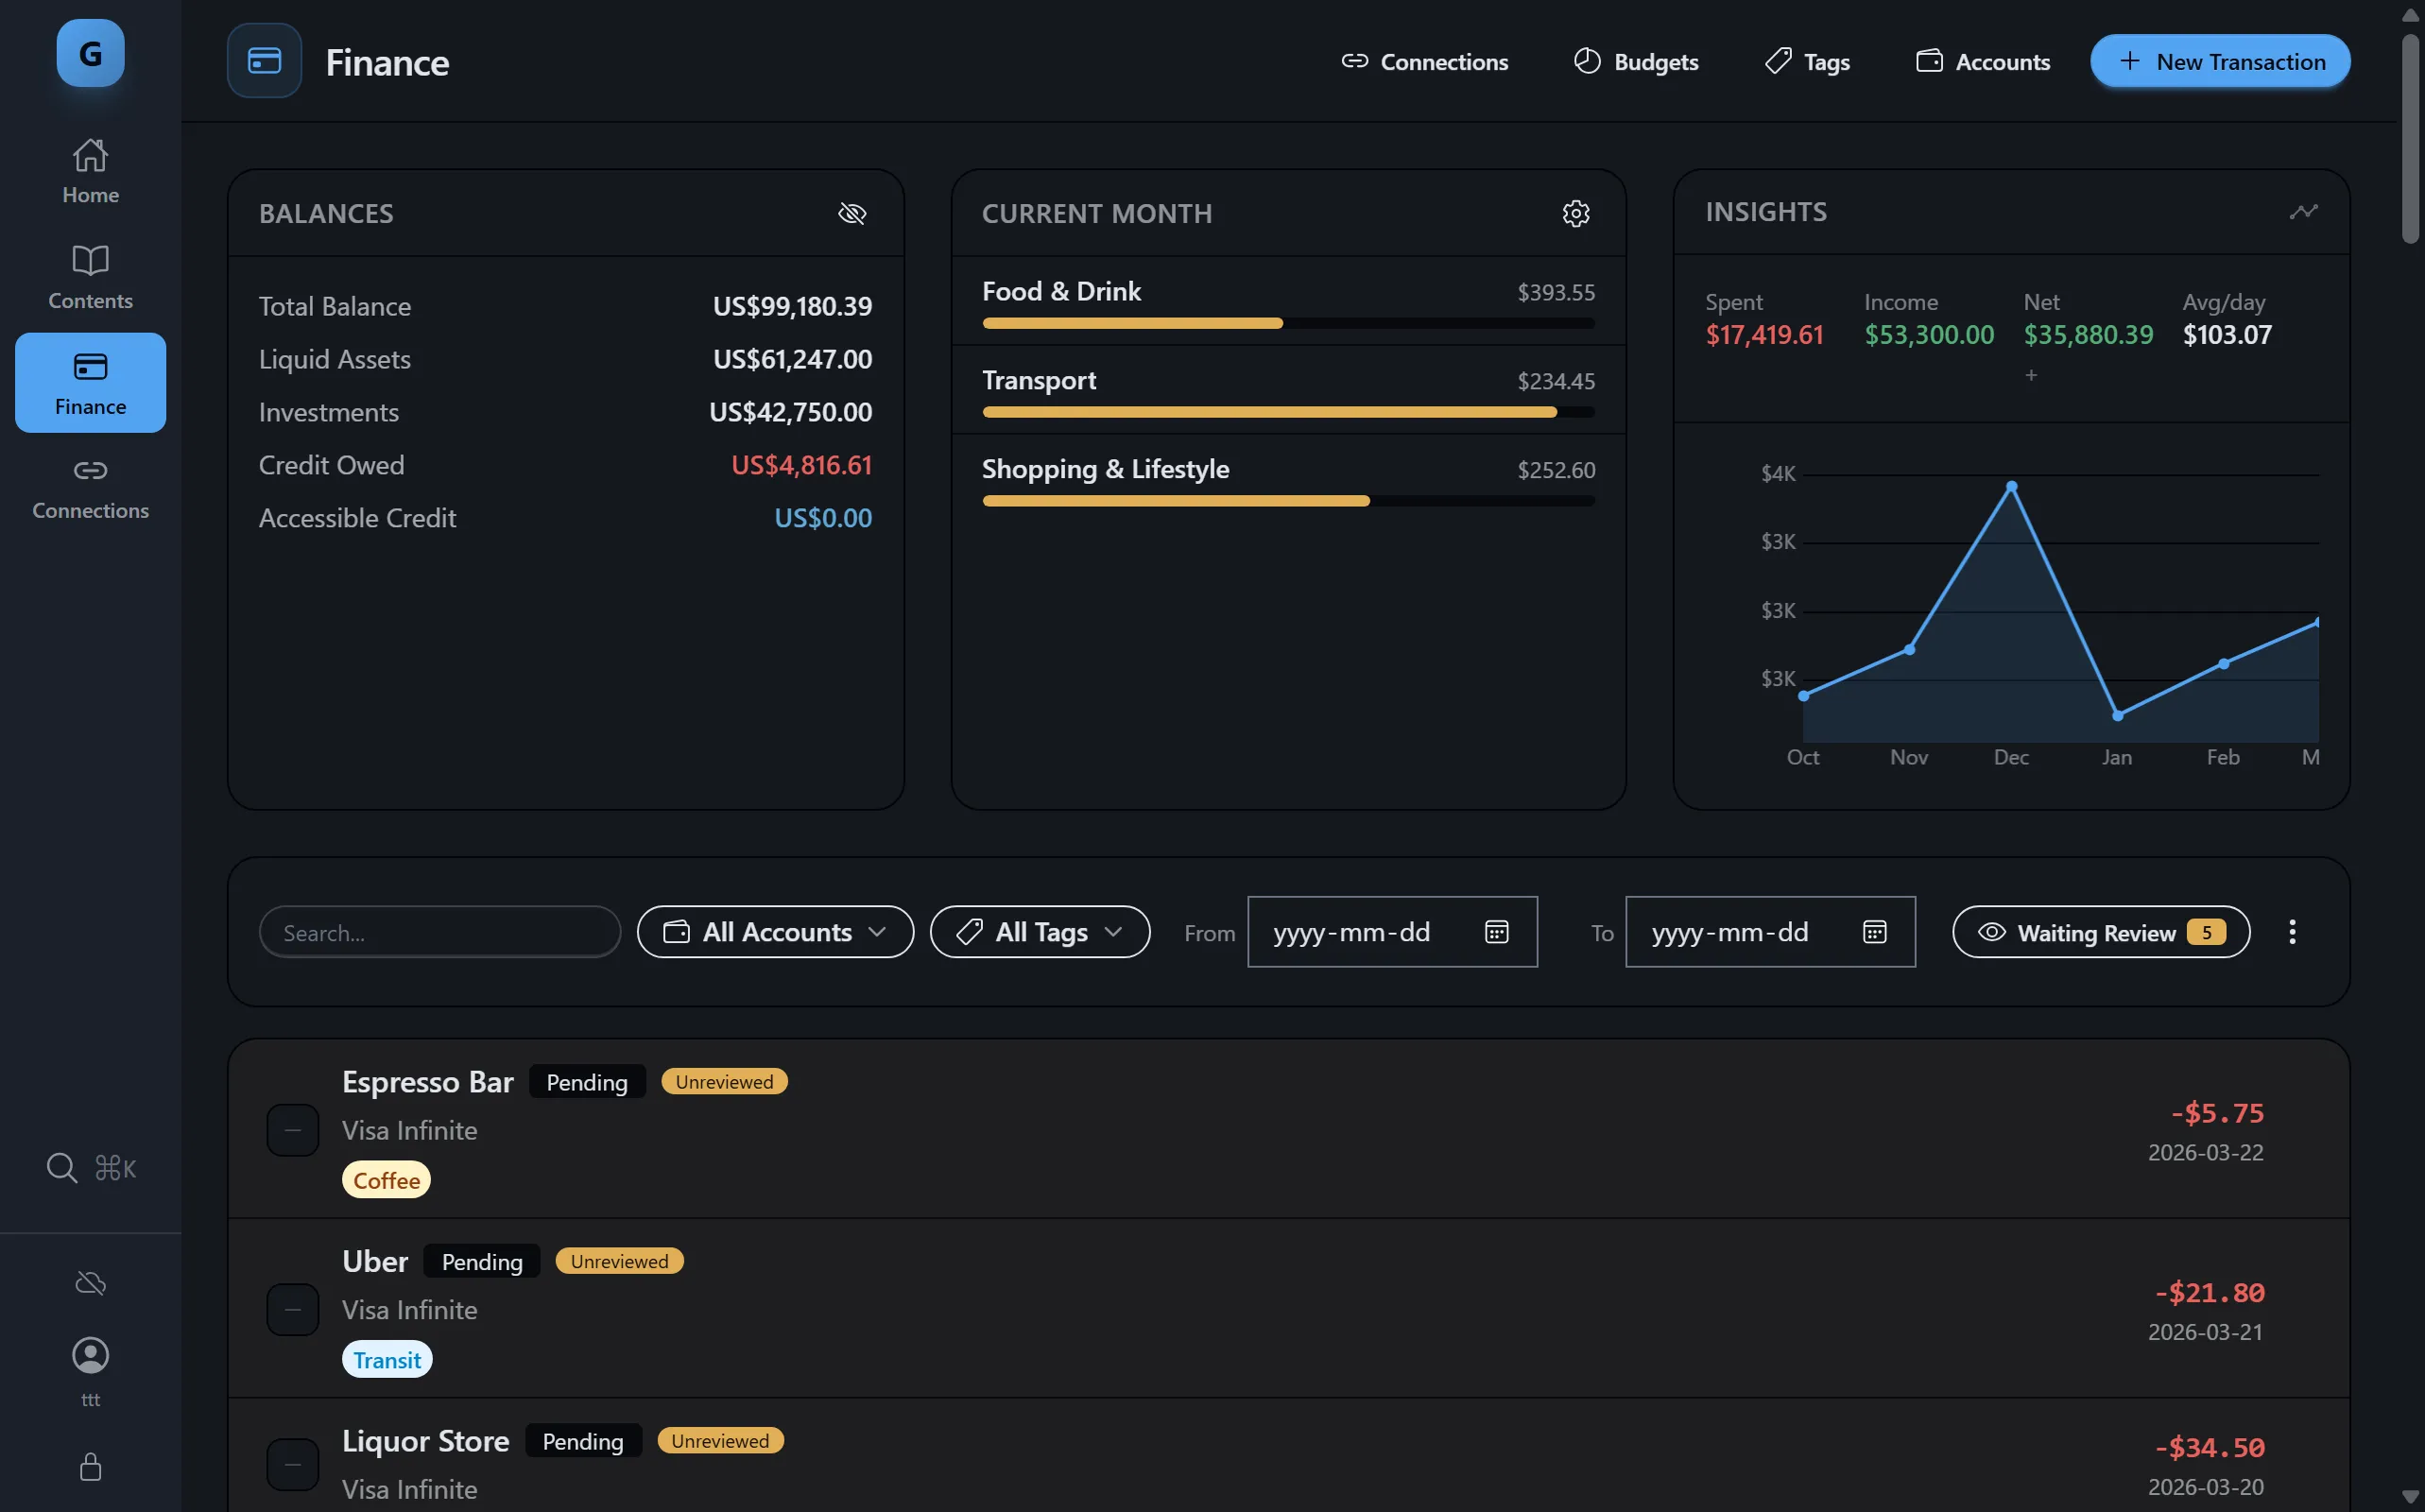Hide balances with the eye toggle

click(x=852, y=213)
